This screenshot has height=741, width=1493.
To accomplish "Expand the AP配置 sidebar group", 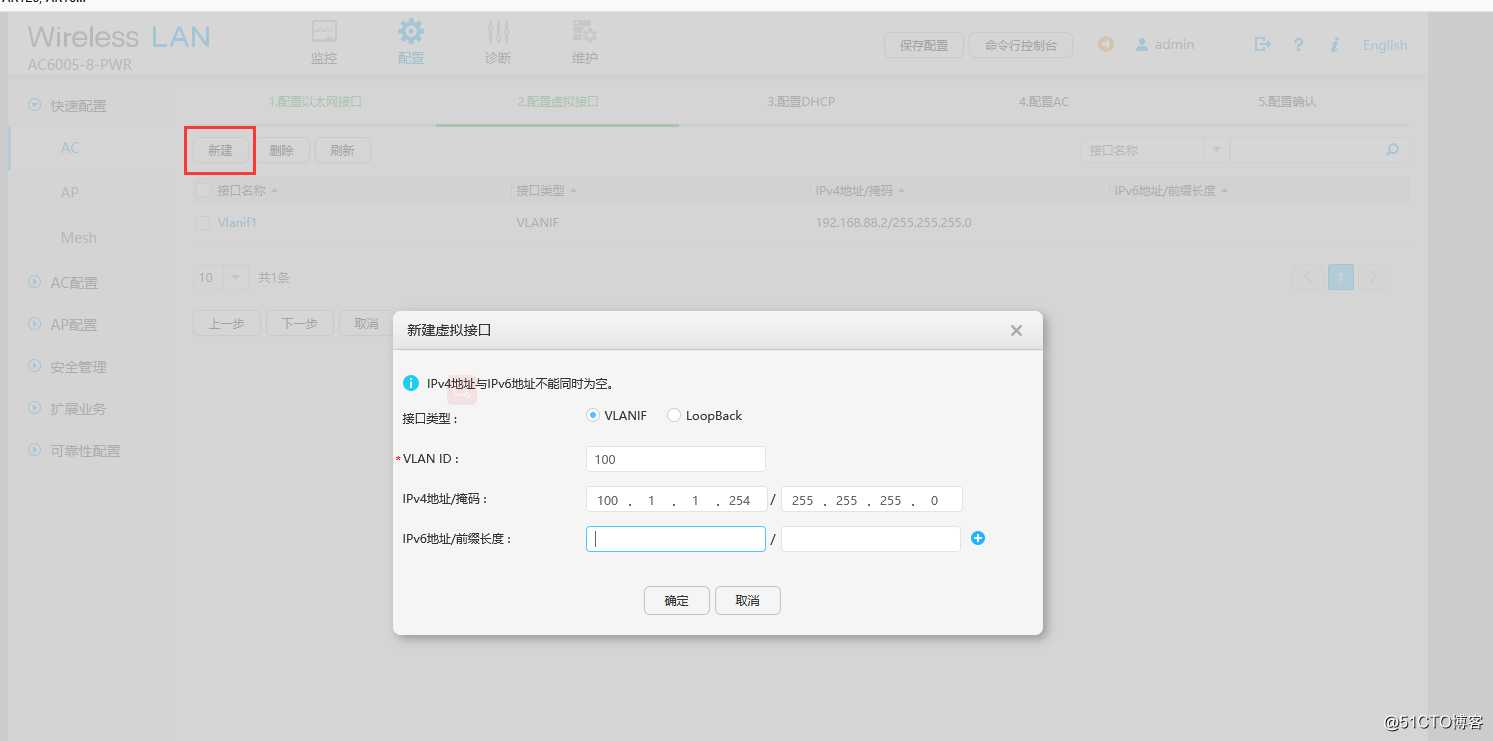I will tap(35, 325).
